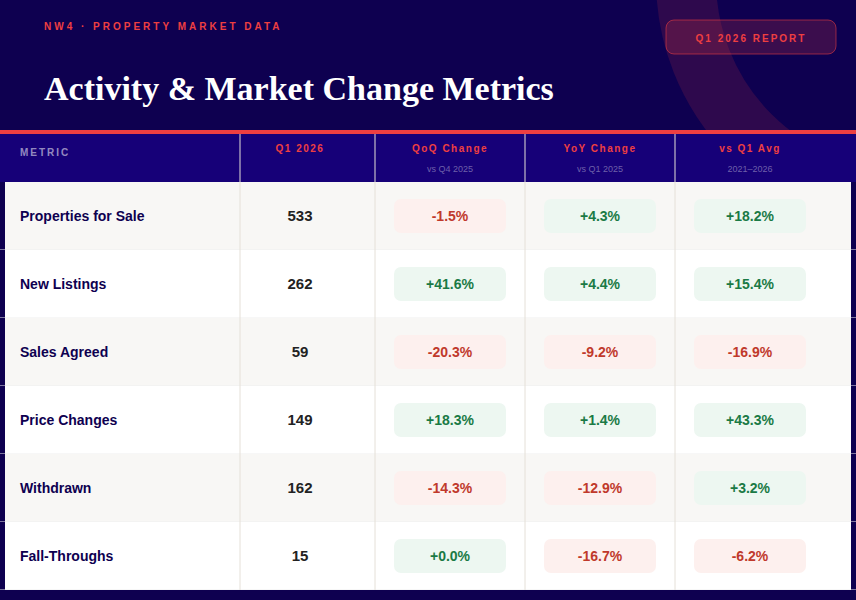This screenshot has width=856, height=600.
Task: Select the YoY Change column header
Action: (x=600, y=149)
